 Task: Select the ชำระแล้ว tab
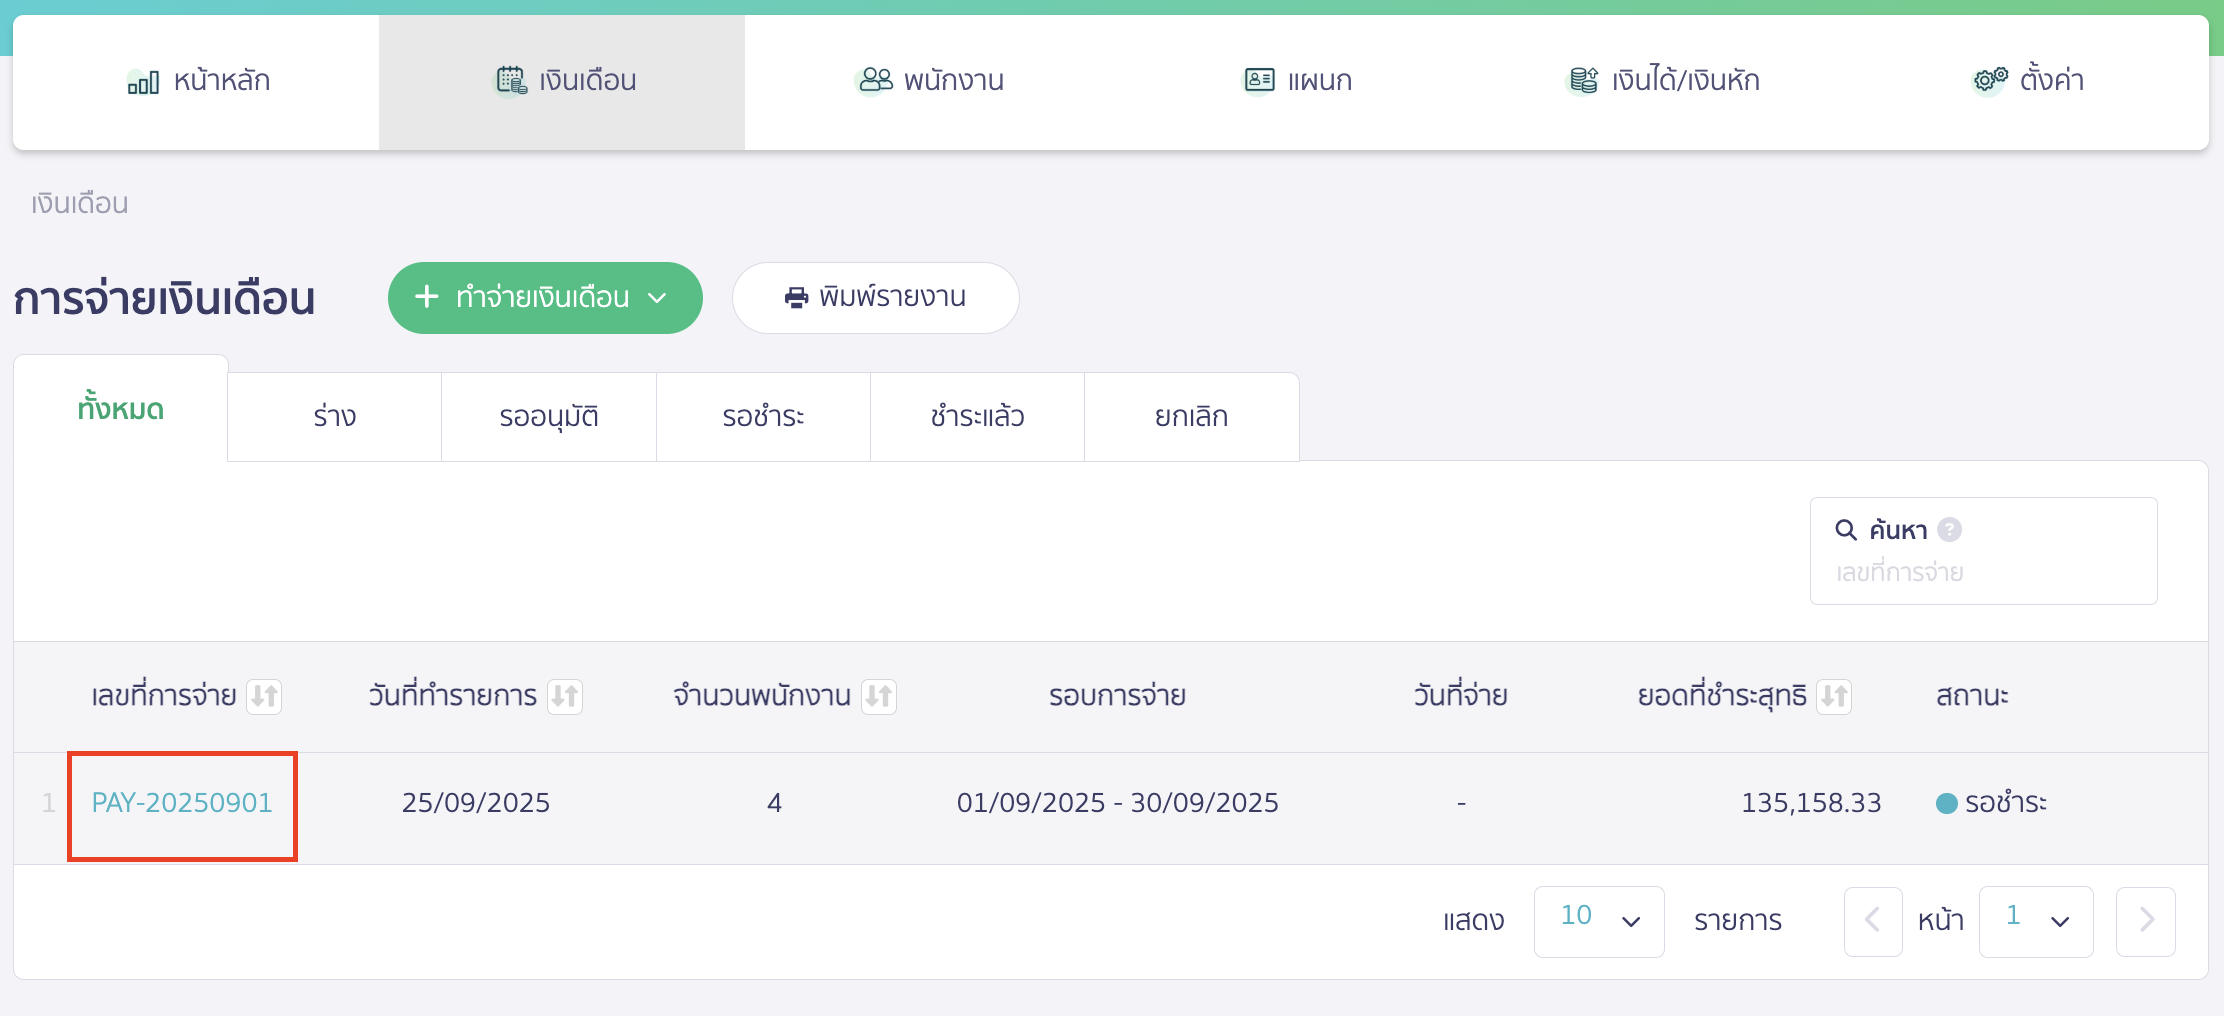click(x=977, y=417)
